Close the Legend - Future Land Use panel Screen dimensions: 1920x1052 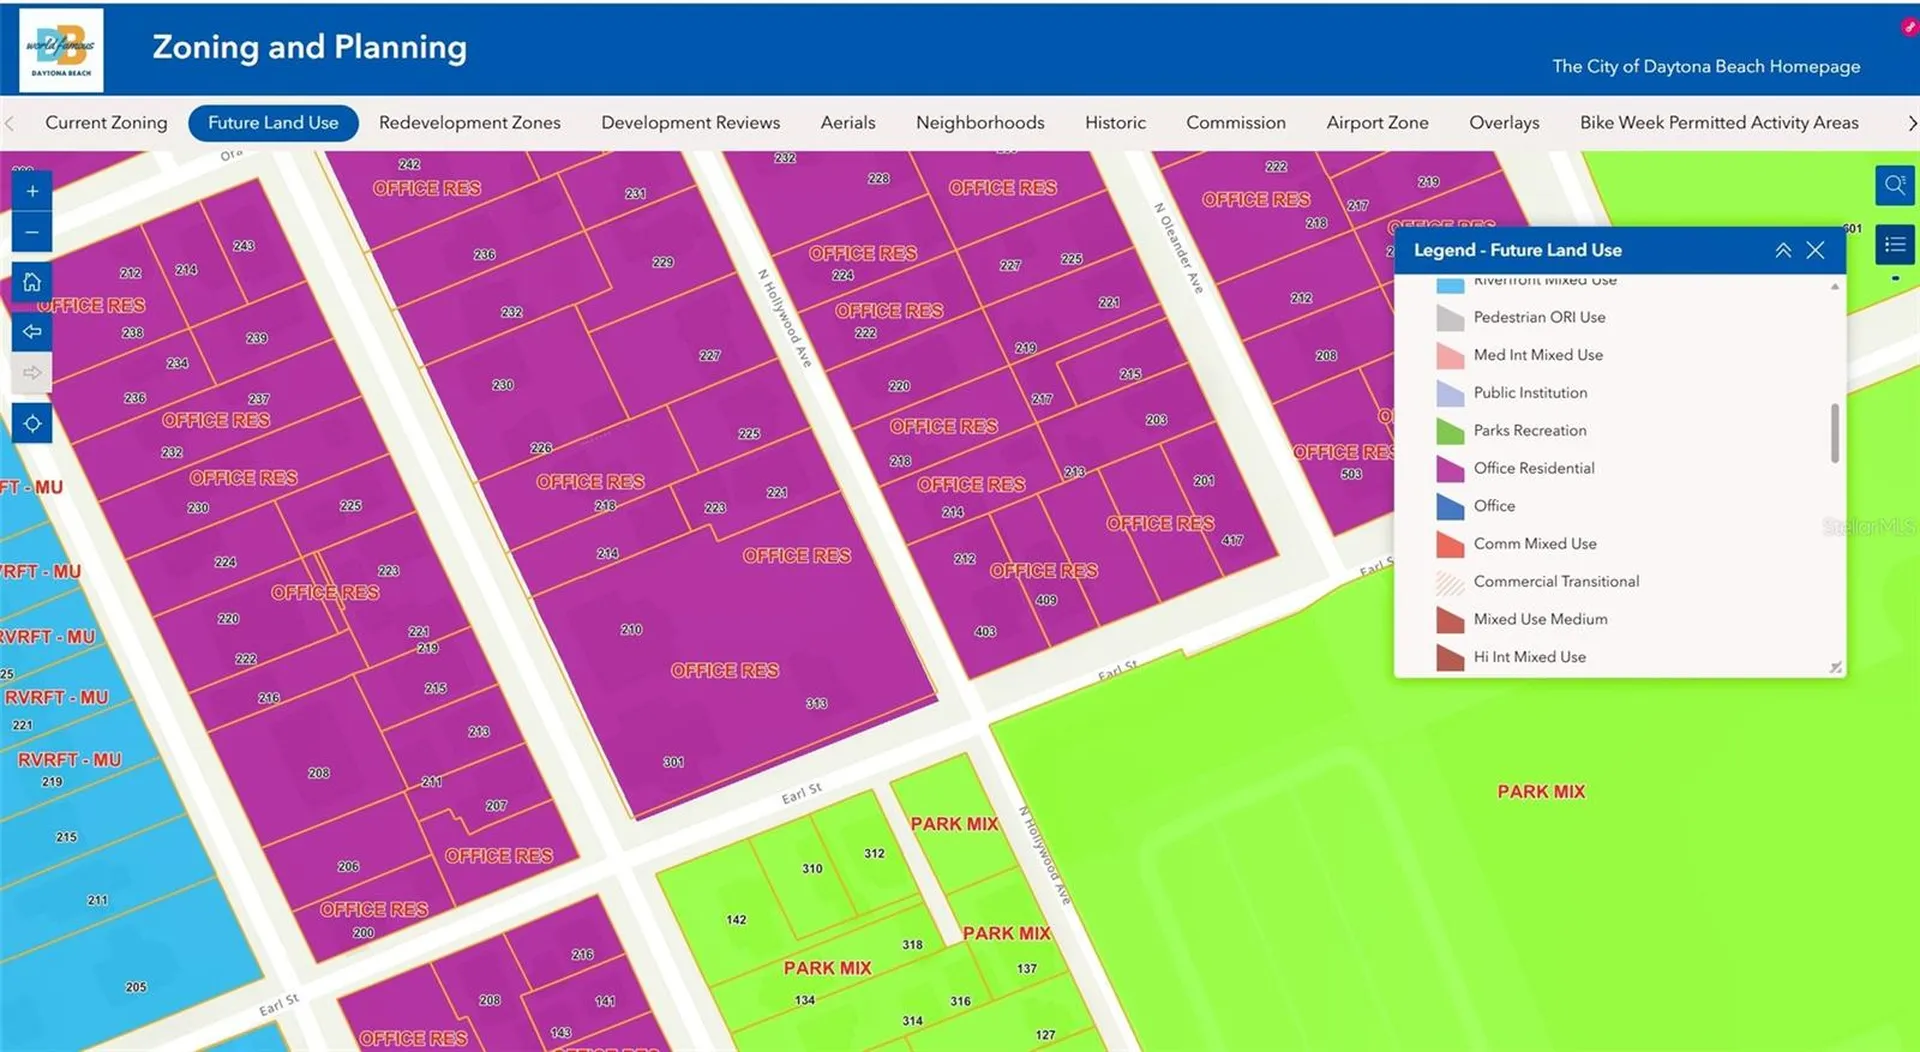[x=1815, y=250]
